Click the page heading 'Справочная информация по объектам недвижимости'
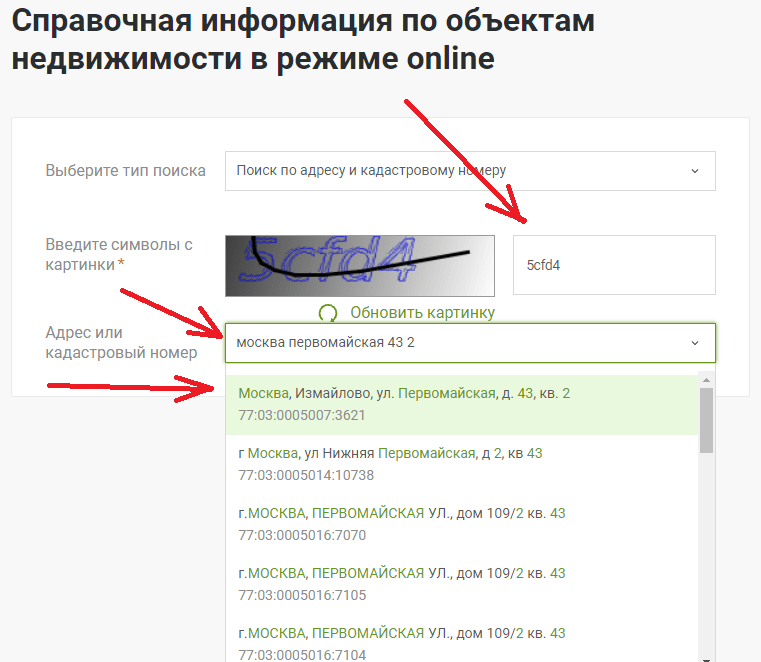 303,40
